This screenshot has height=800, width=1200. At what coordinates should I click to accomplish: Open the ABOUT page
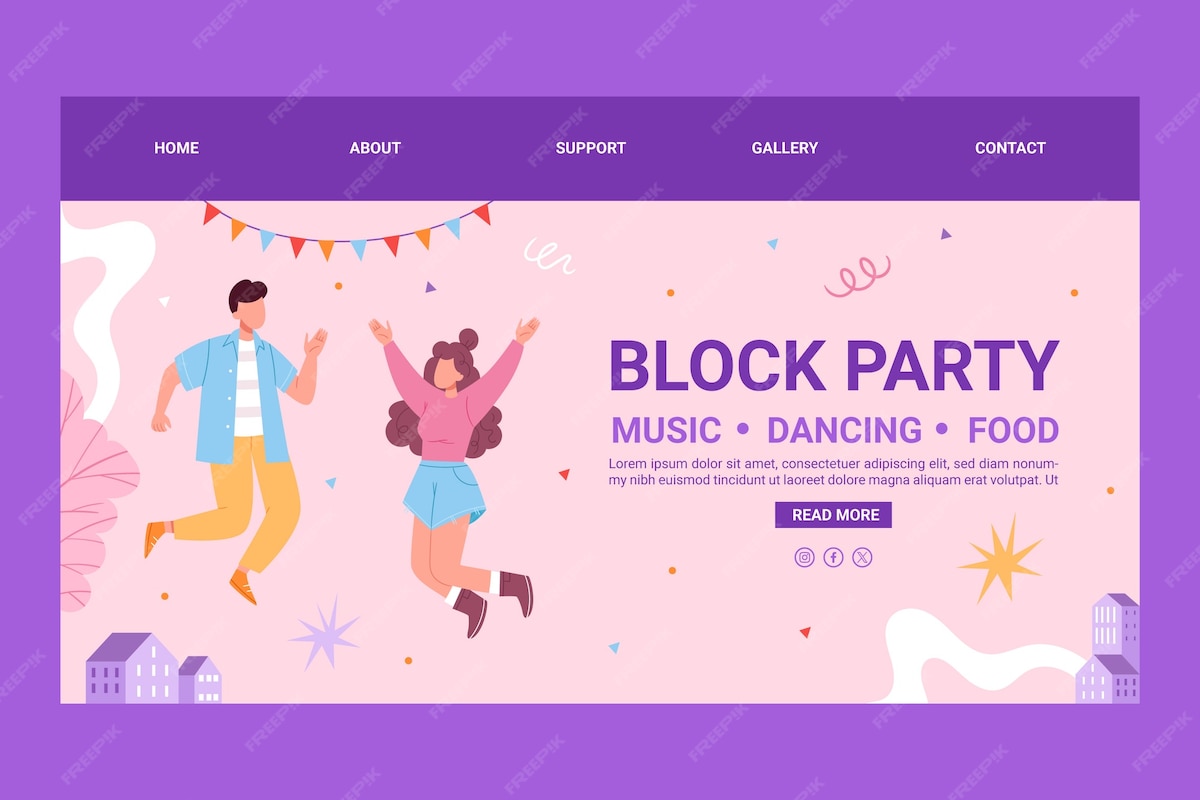tap(375, 148)
